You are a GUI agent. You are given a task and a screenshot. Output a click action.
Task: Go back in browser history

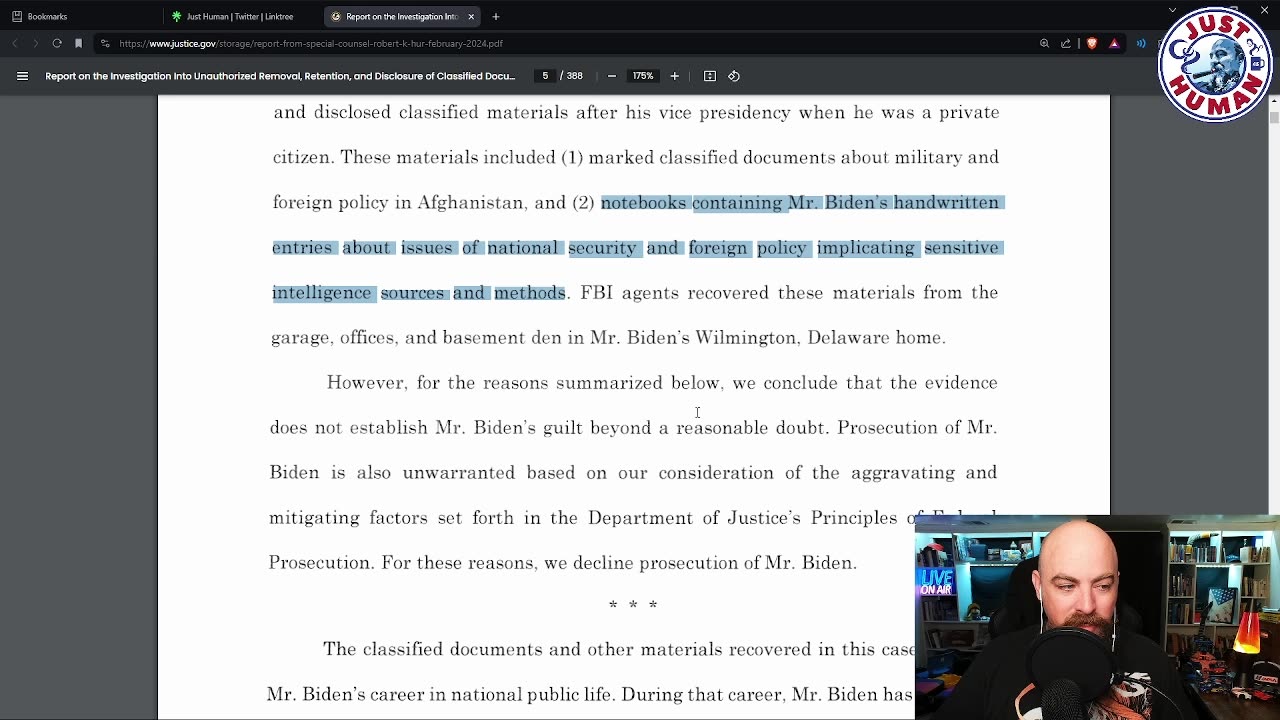(x=15, y=43)
